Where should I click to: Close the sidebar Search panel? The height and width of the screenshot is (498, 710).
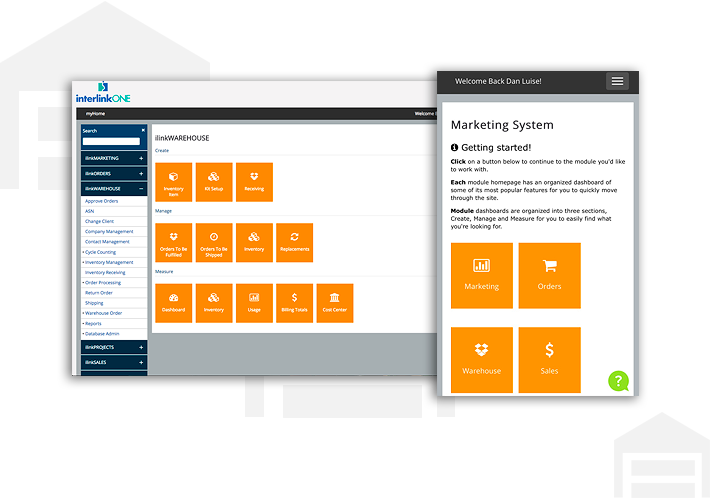click(x=143, y=130)
